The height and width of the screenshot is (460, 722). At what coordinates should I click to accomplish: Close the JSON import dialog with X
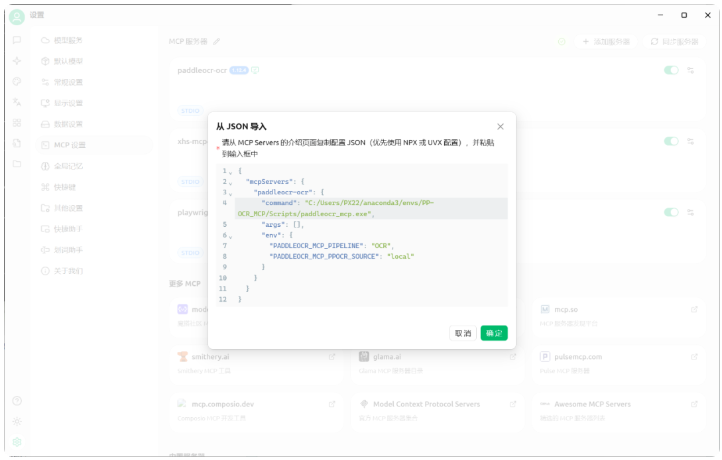click(500, 126)
